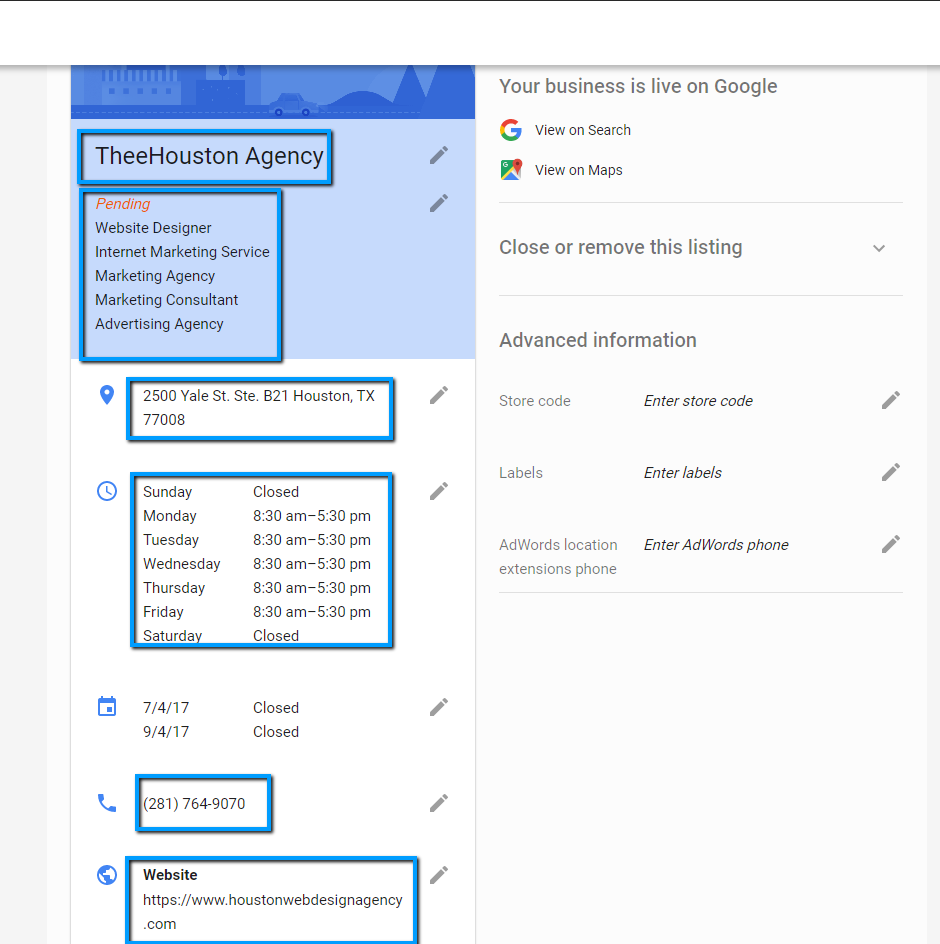The image size is (940, 944).
Task: Click the 2500 Yale St. address text
Action: pos(259,408)
